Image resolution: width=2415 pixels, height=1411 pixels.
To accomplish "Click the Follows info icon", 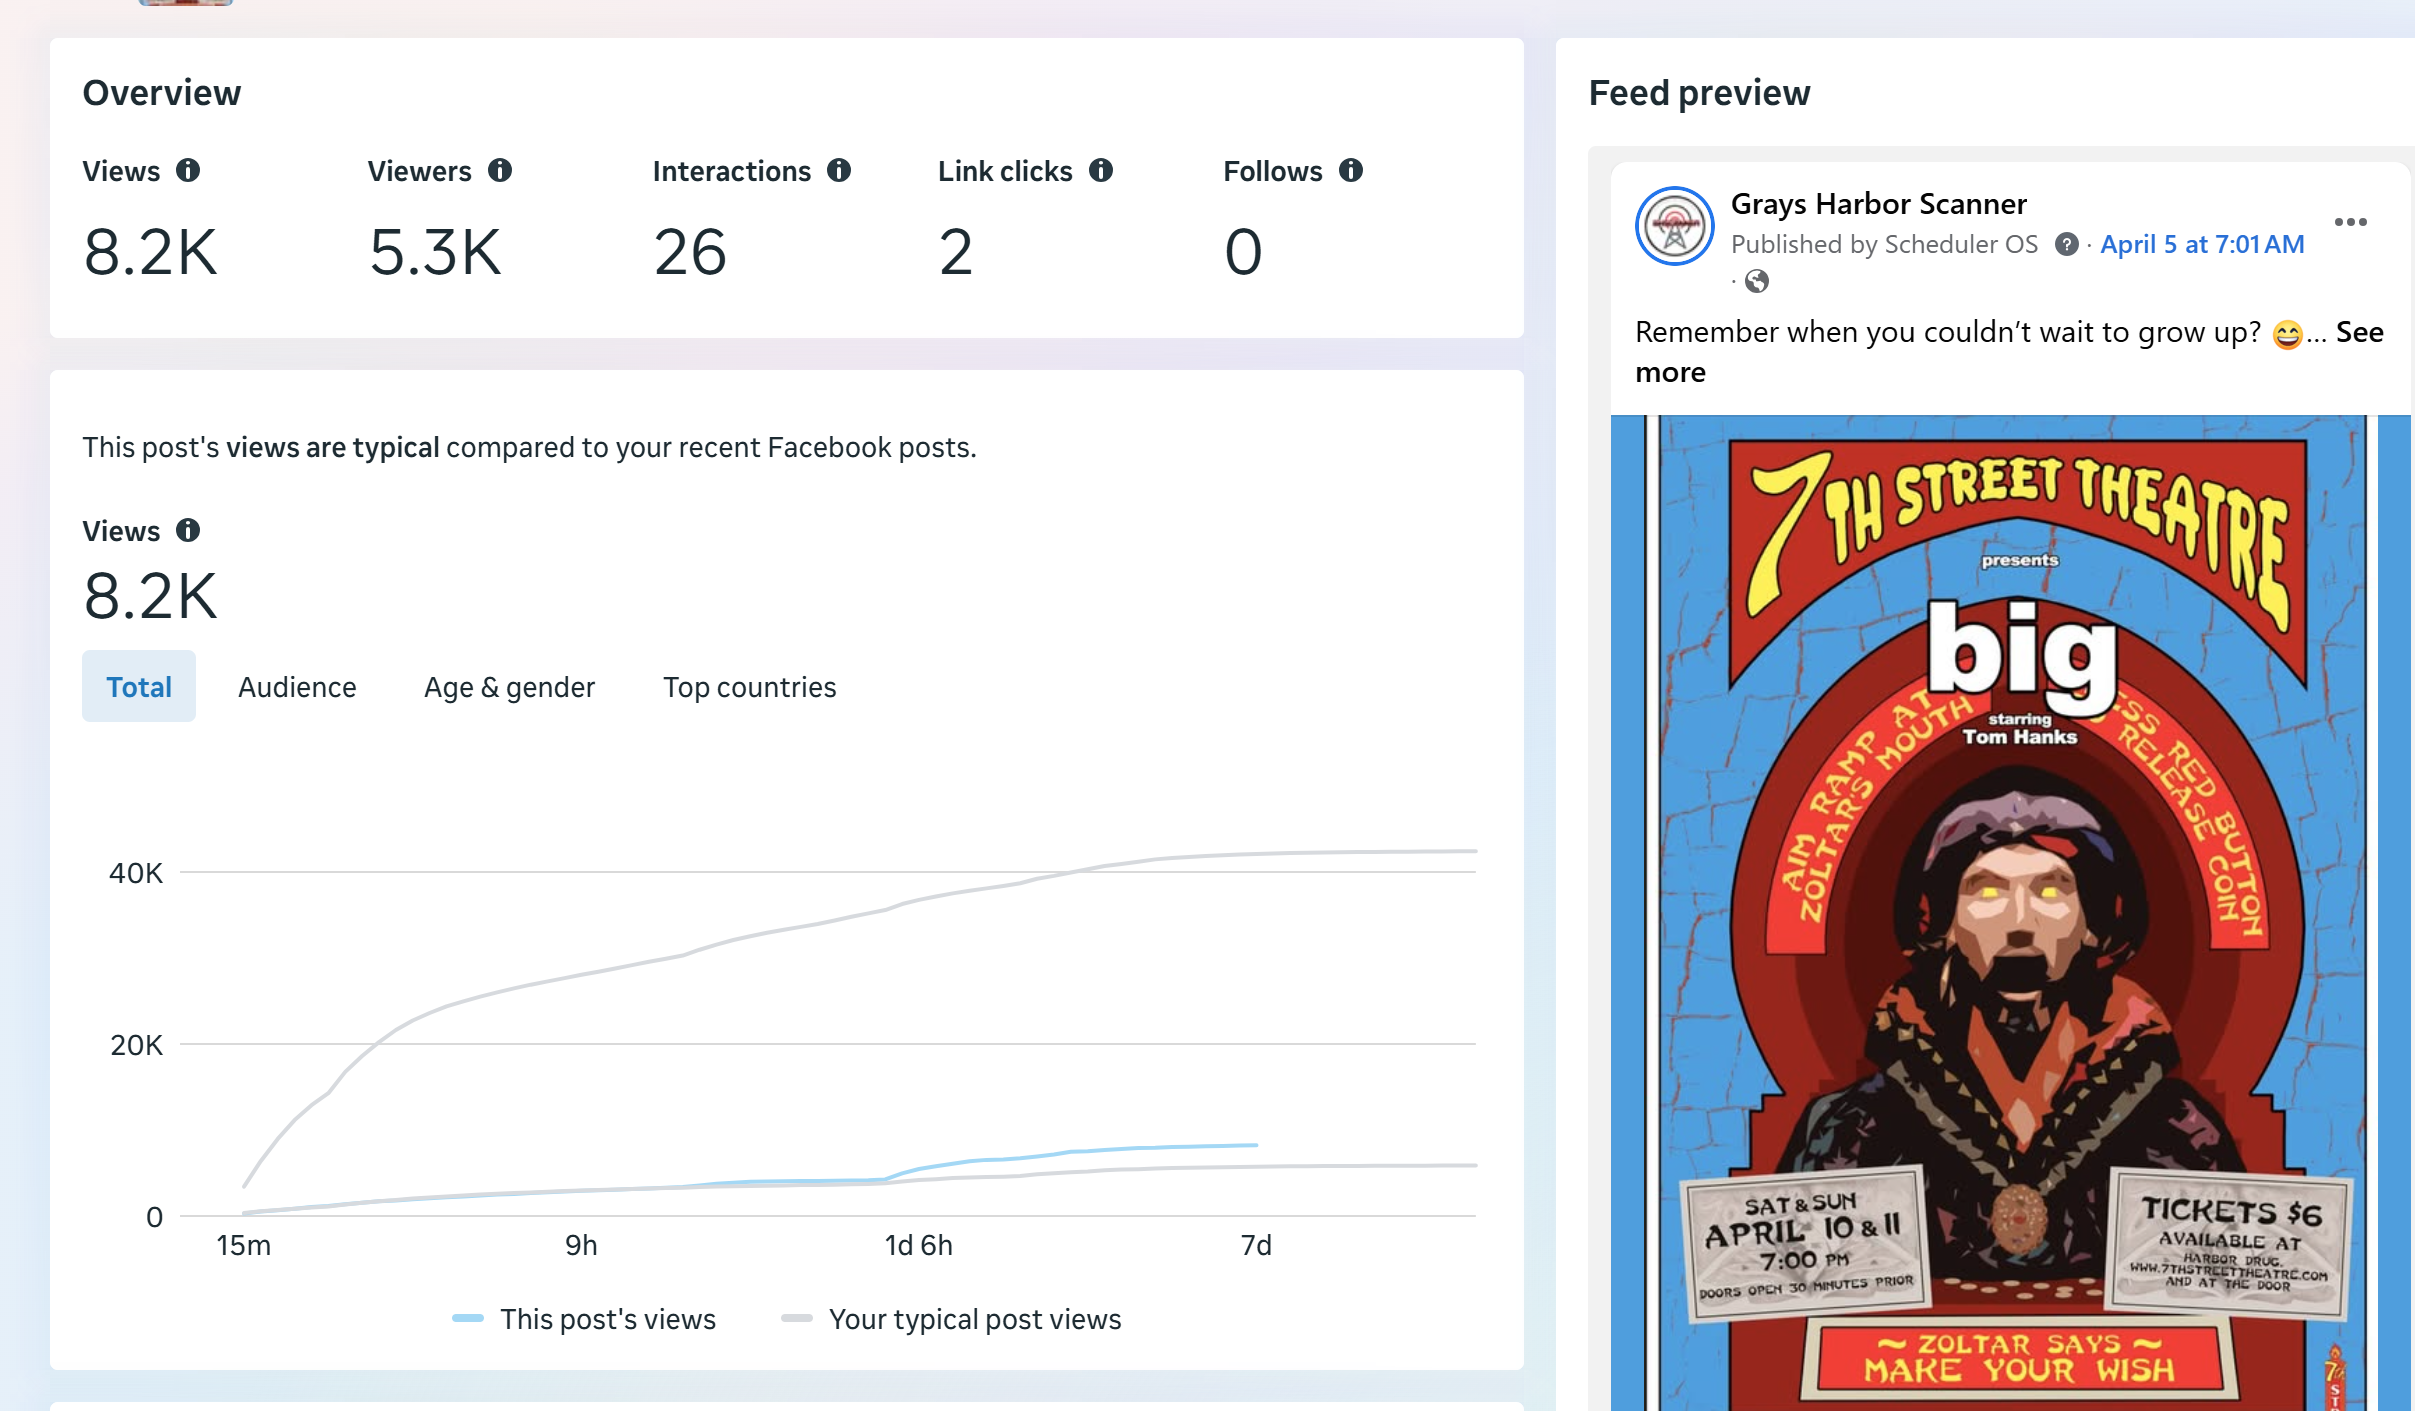I will tap(1351, 171).
